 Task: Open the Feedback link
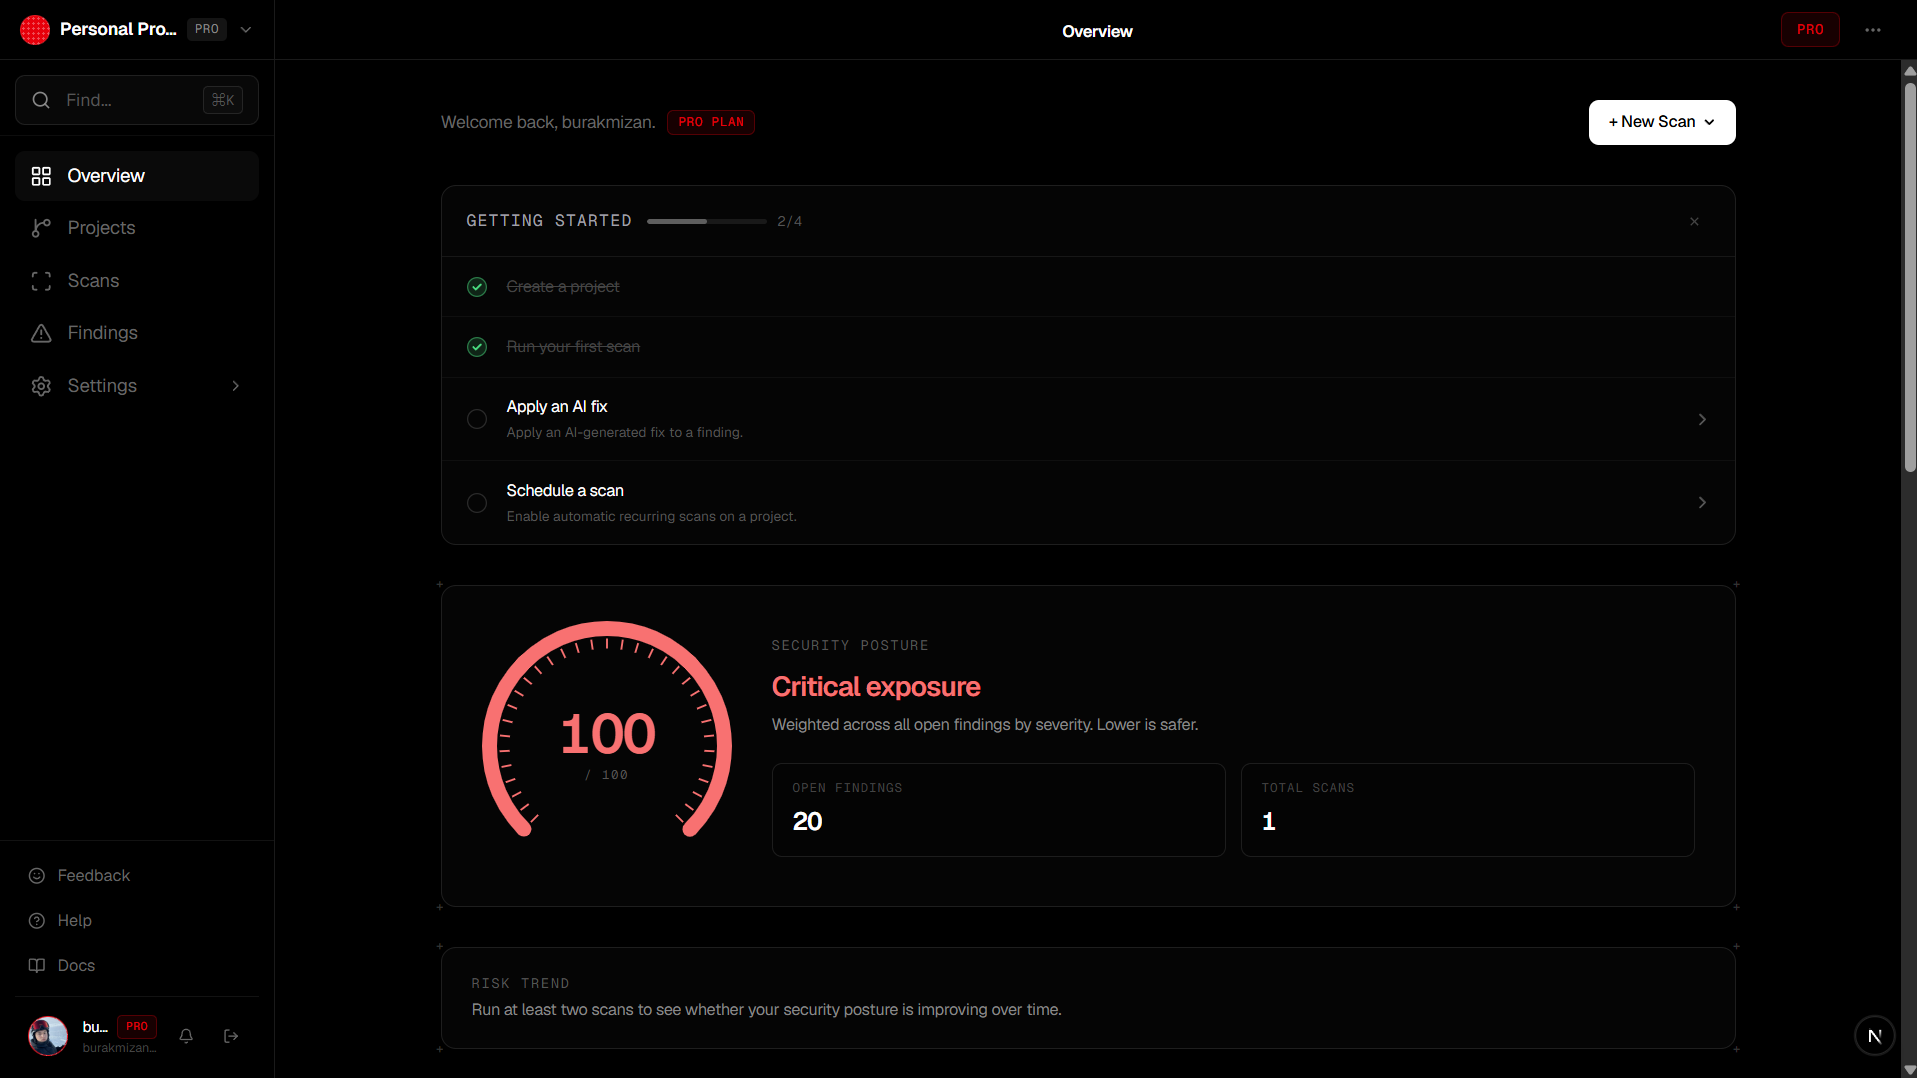coord(94,876)
